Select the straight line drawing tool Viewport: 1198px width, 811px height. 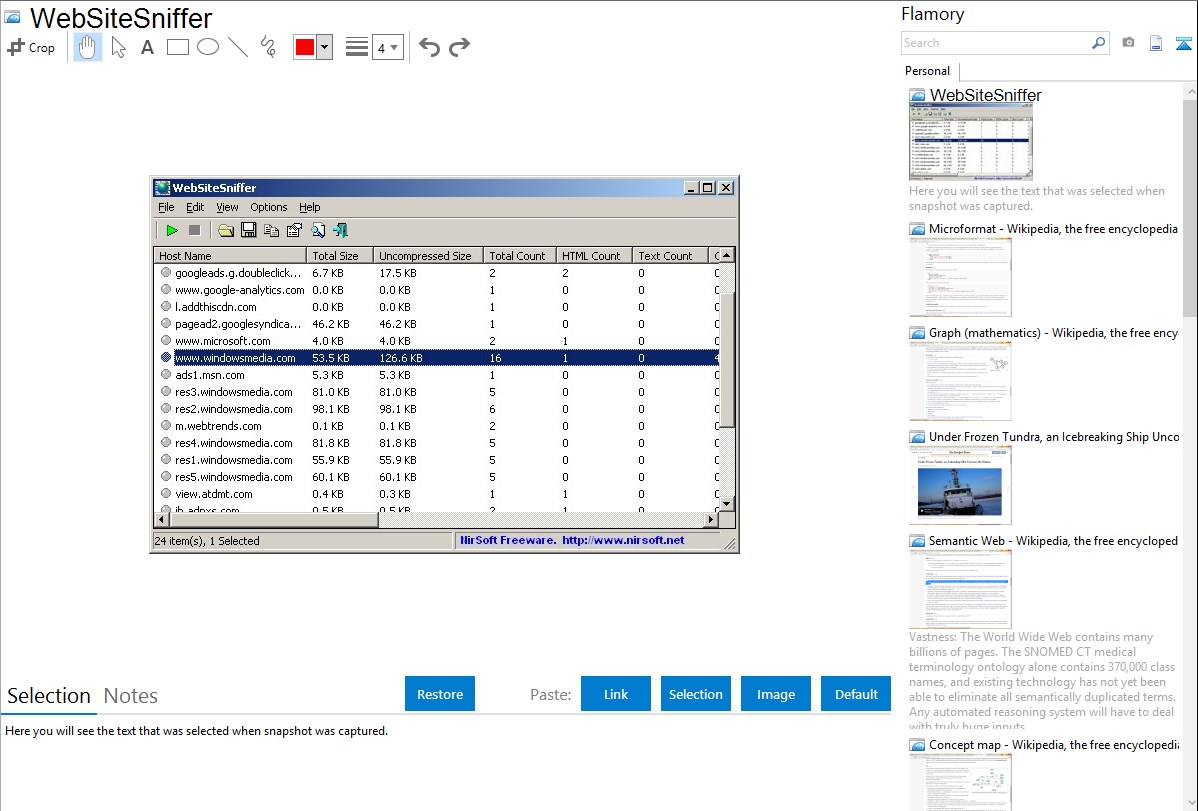(x=237, y=47)
